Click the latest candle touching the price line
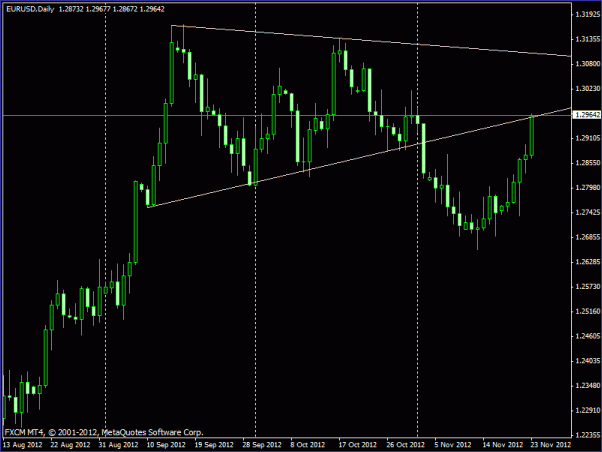Screen dimensions: 602x452 (532, 136)
